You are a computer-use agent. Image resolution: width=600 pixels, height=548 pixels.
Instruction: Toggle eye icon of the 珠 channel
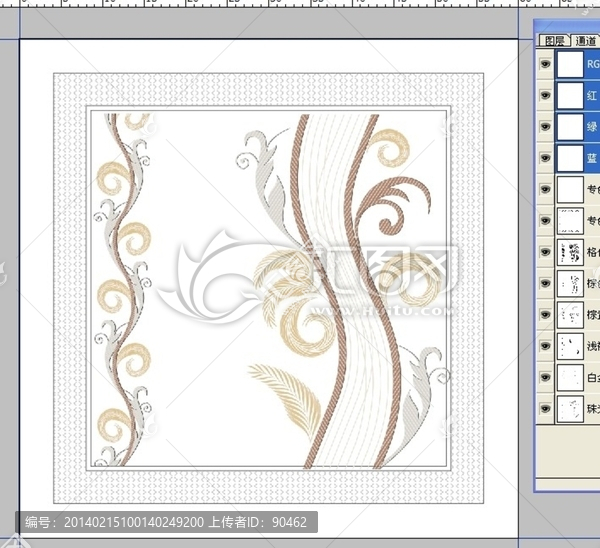point(545,409)
